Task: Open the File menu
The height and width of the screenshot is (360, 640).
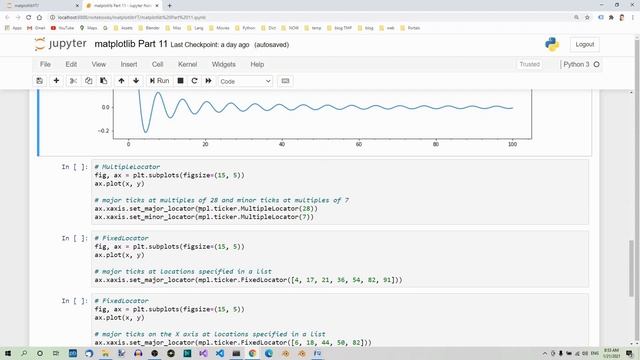Action: pos(45,64)
